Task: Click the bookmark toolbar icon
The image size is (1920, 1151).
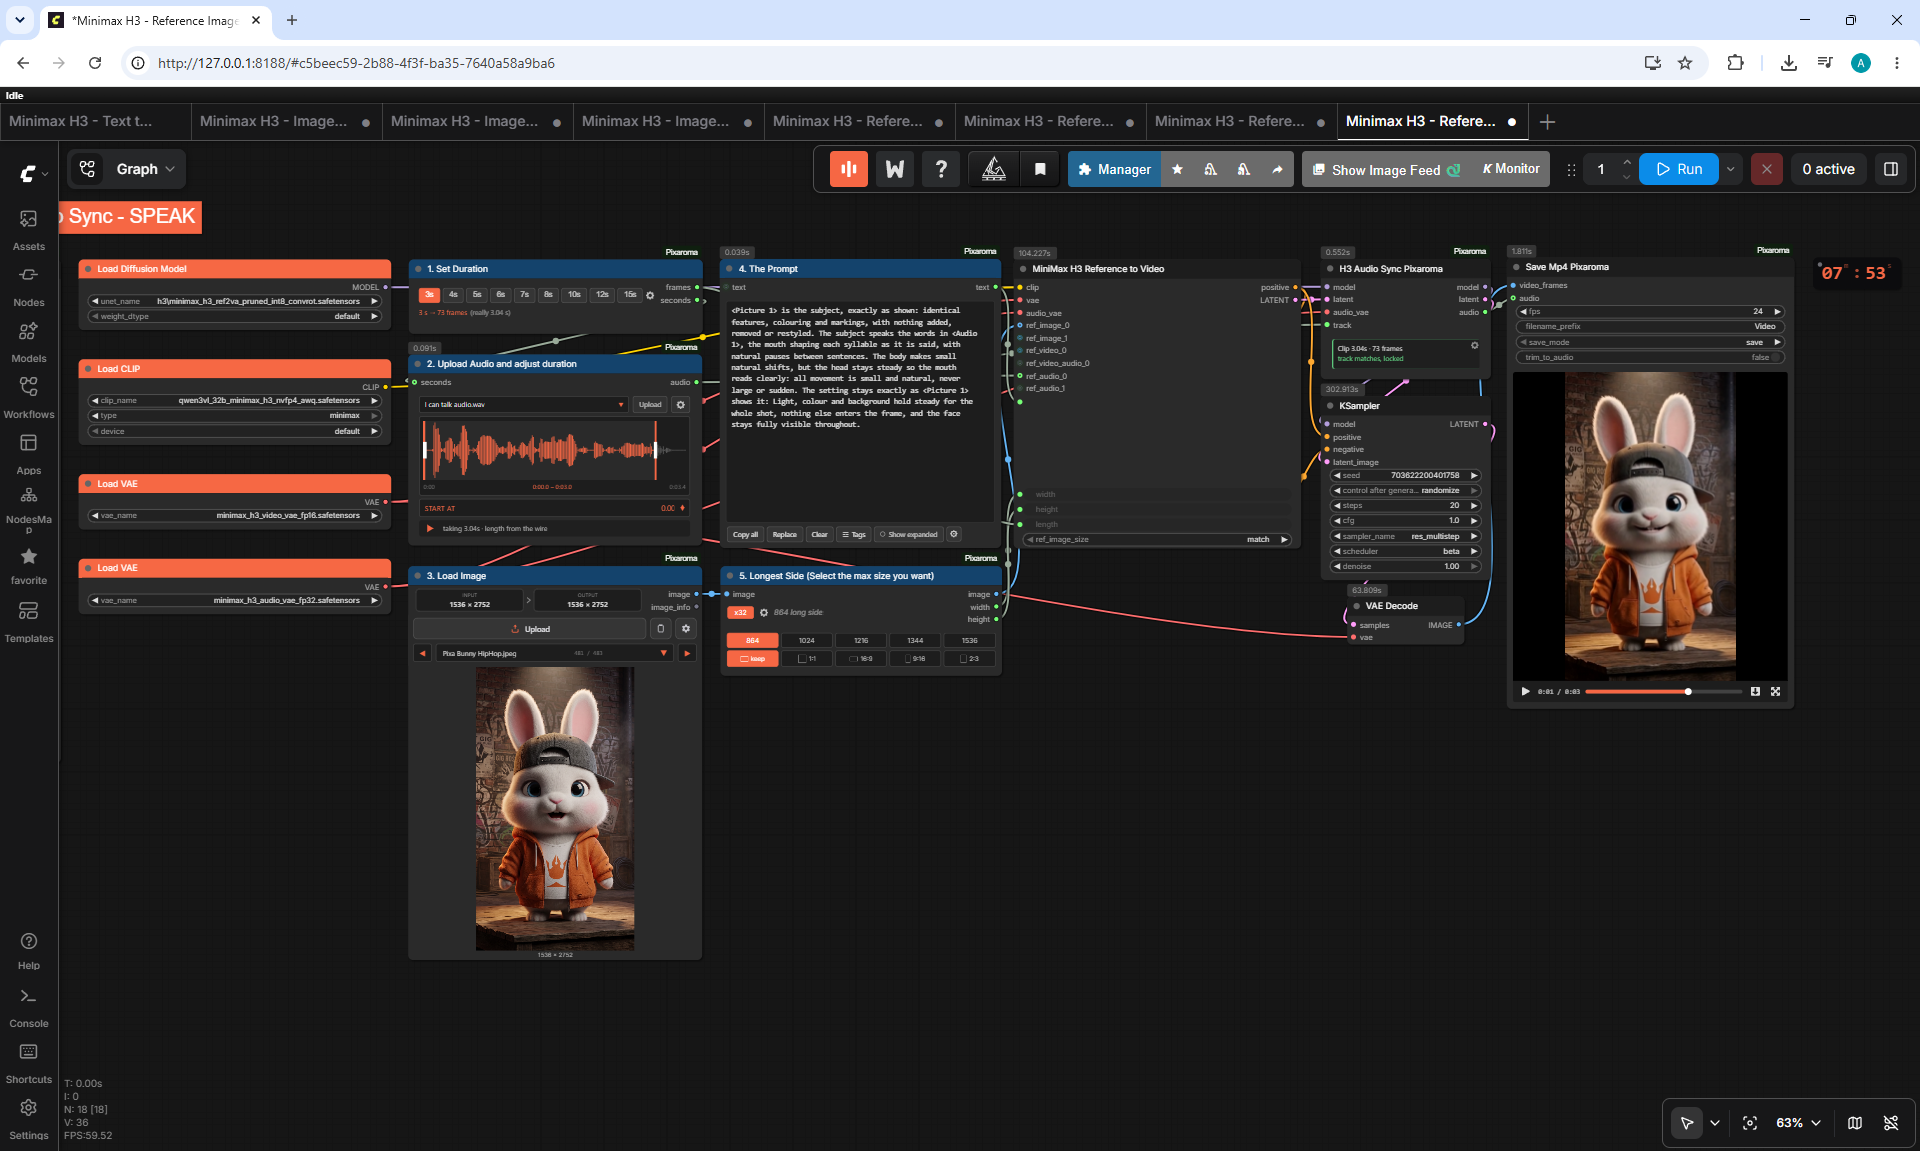Action: (x=1040, y=169)
